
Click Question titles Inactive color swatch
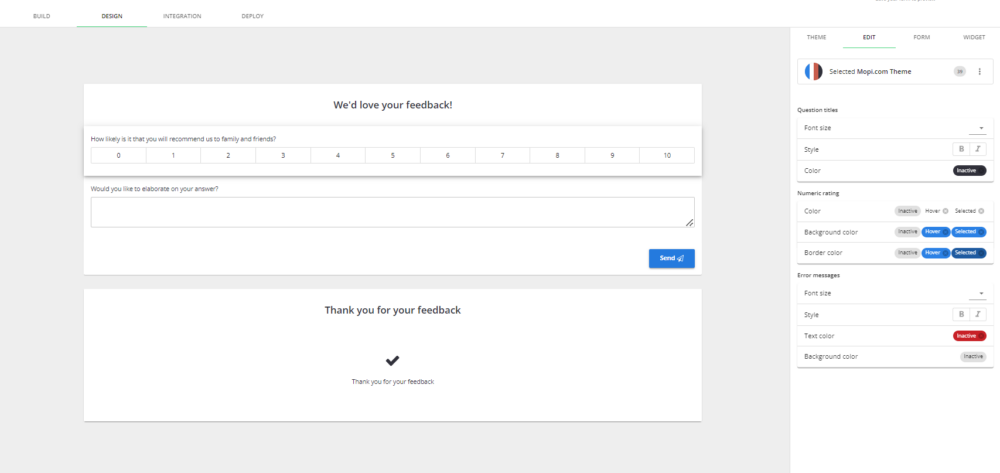tap(969, 170)
